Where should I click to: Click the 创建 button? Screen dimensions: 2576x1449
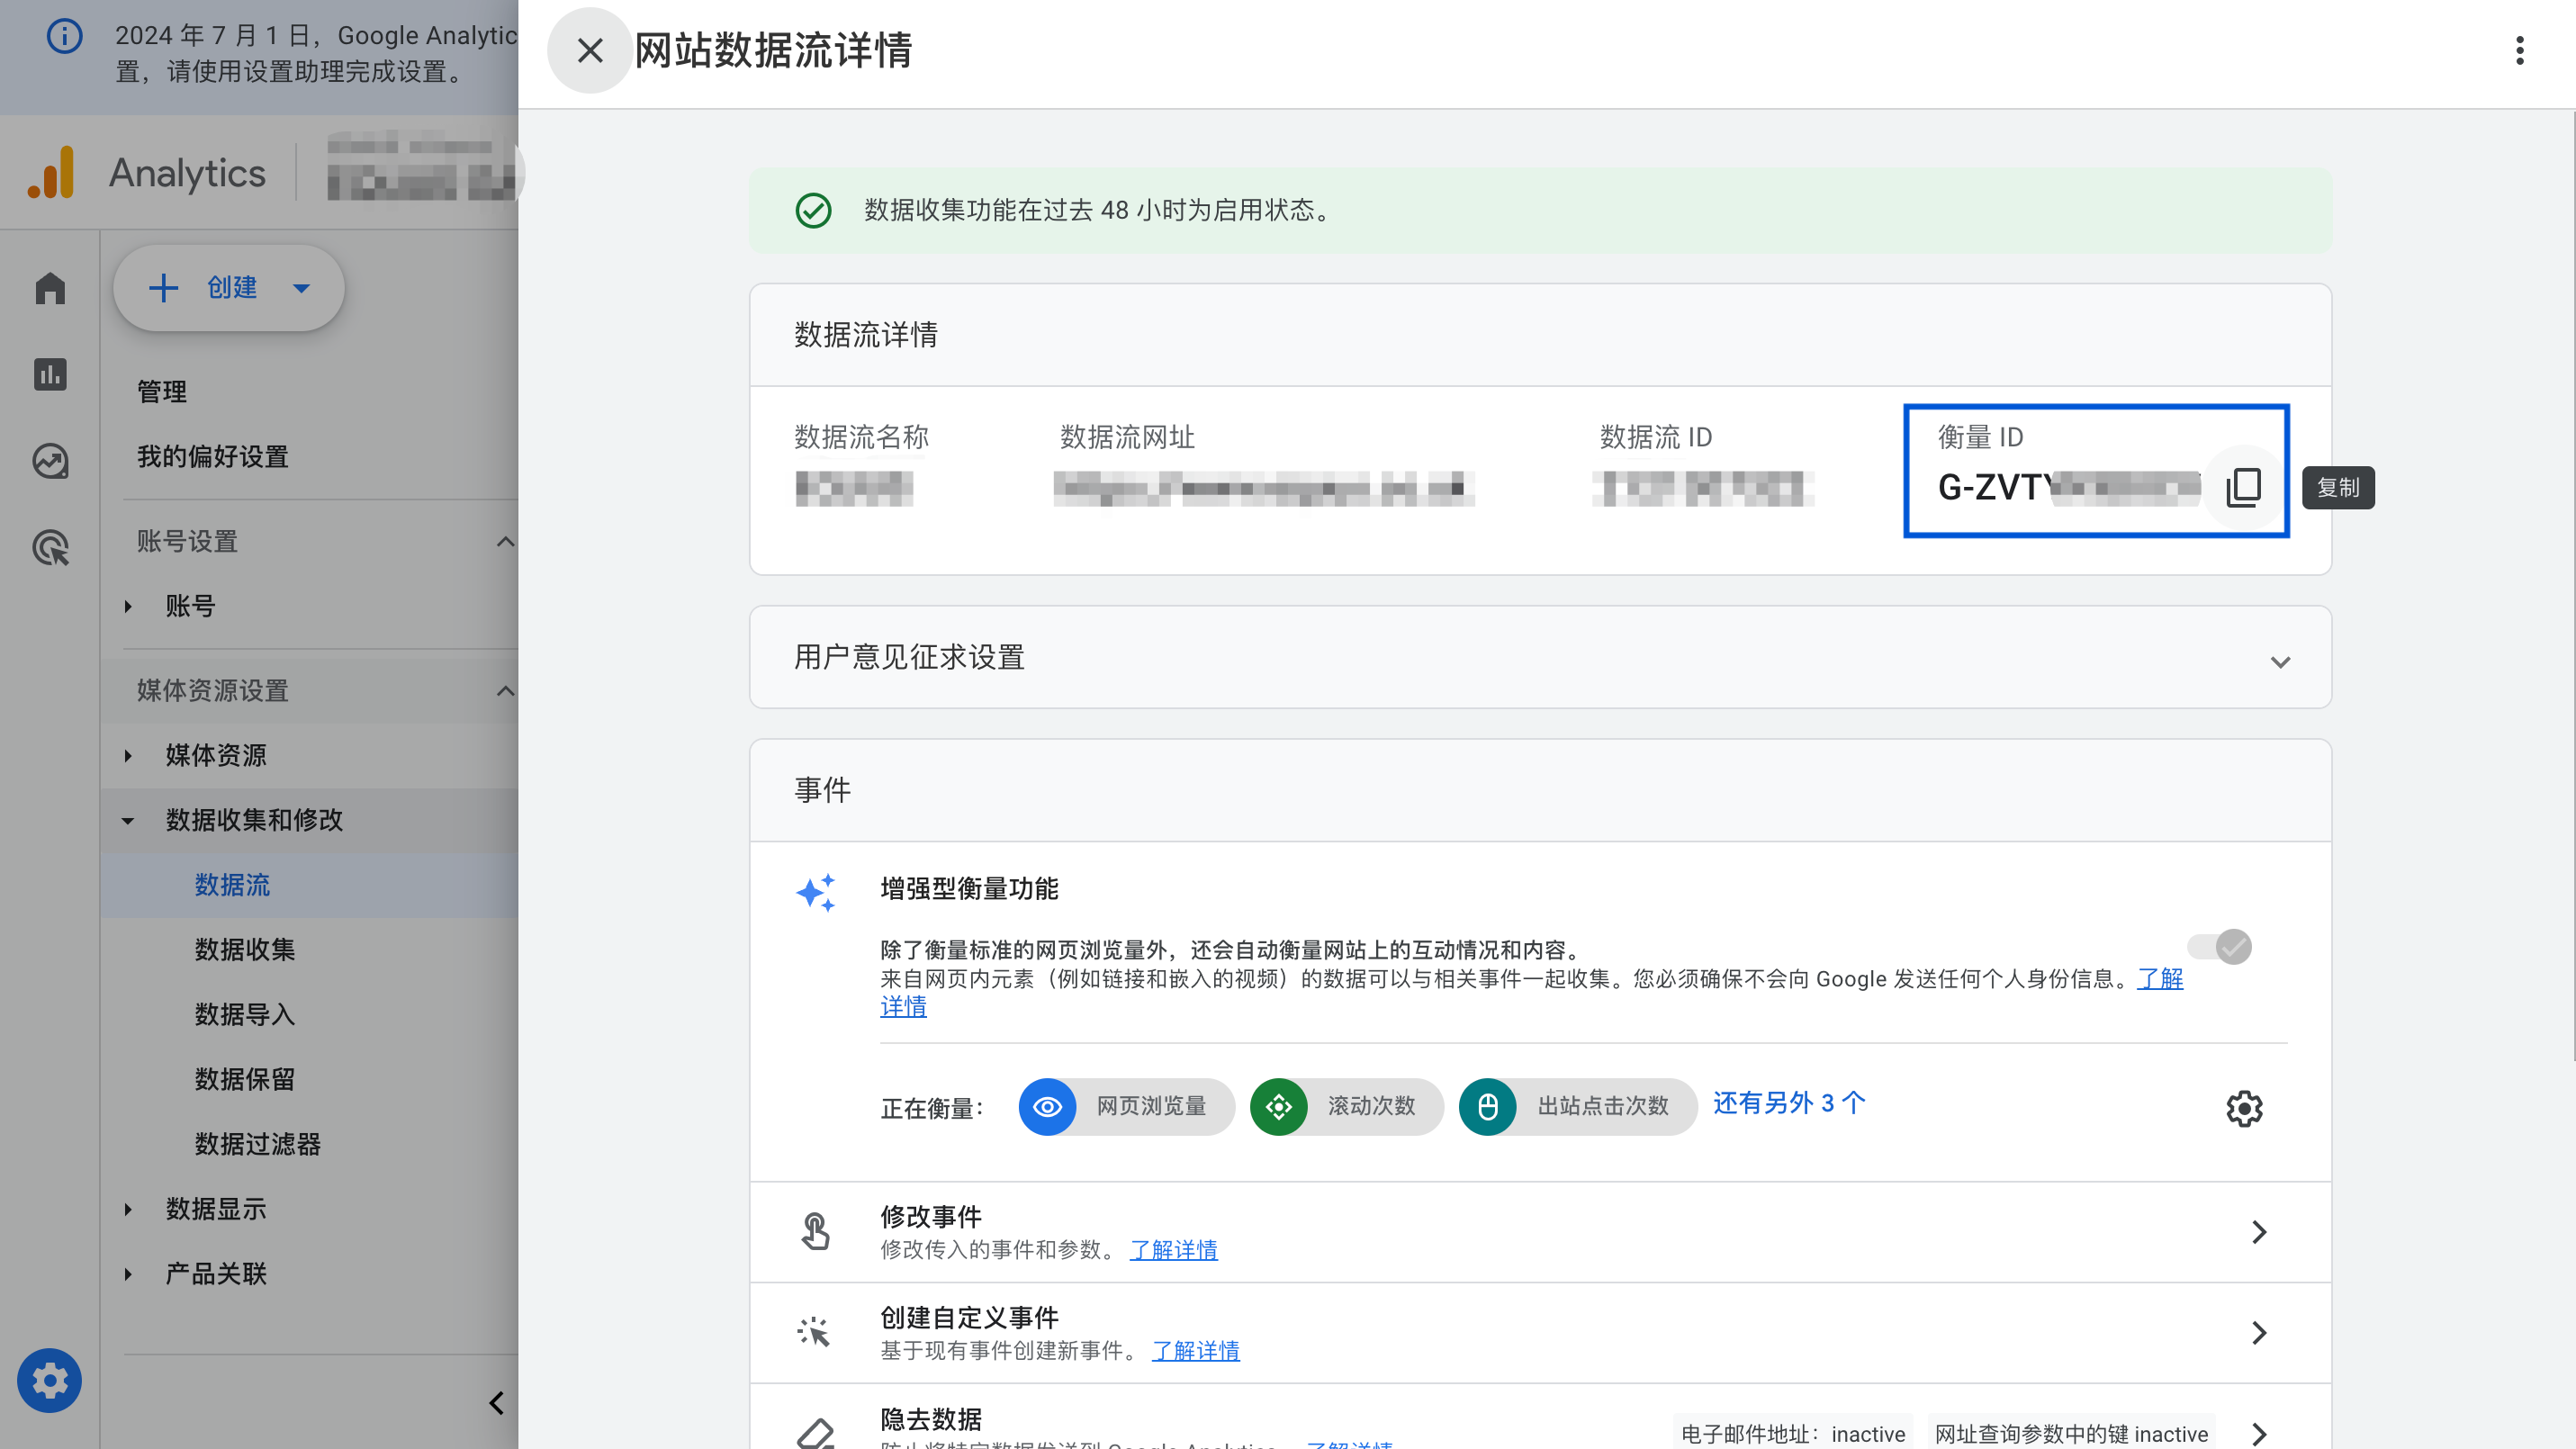[x=229, y=288]
